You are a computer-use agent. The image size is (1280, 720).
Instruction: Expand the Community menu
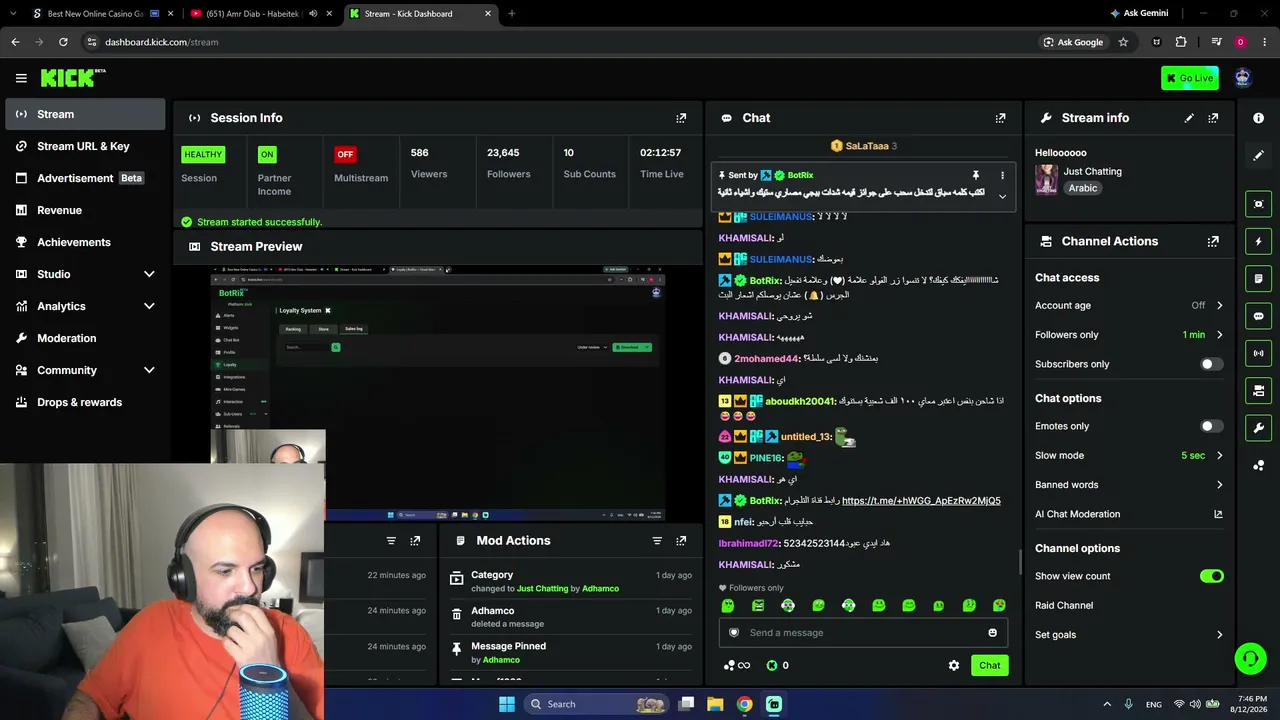coord(149,370)
